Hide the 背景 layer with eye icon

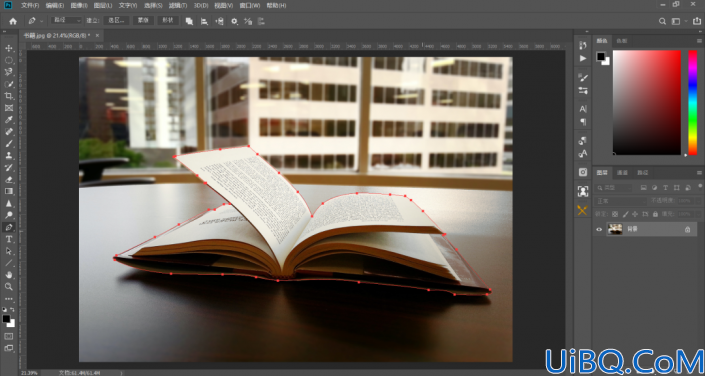[599, 229]
